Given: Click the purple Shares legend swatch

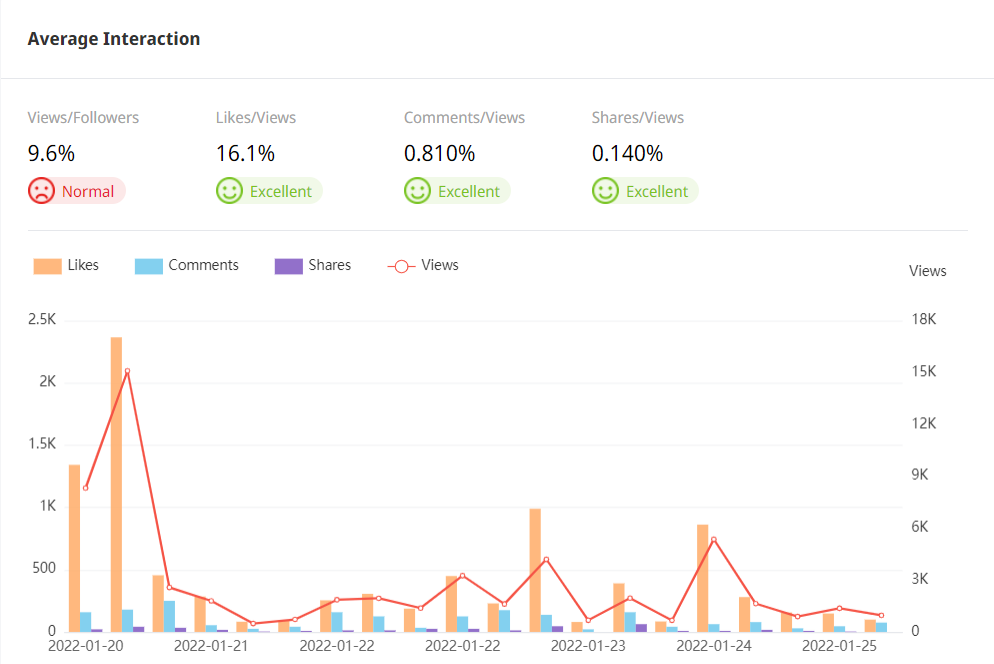Looking at the screenshot, I should click(288, 266).
